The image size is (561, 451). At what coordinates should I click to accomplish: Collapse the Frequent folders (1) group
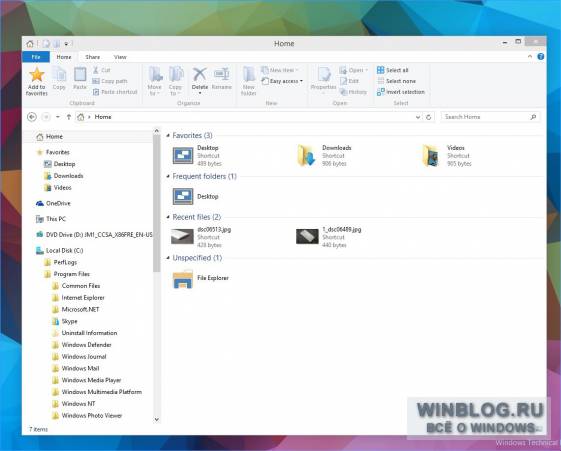(168, 176)
